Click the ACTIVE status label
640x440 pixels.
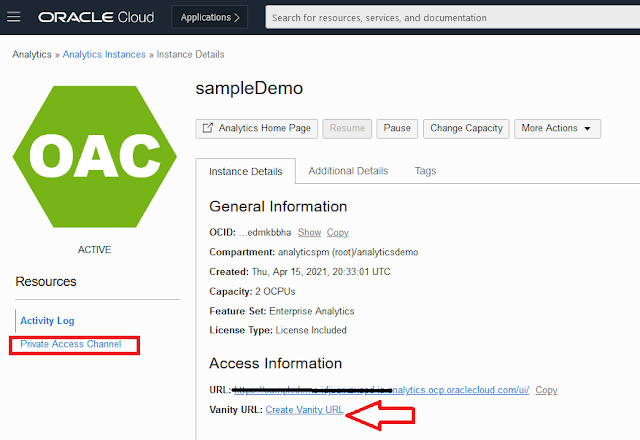tap(95, 250)
